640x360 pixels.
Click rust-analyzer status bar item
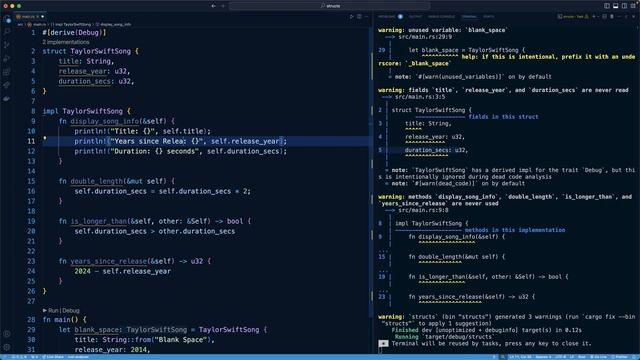(x=78, y=357)
